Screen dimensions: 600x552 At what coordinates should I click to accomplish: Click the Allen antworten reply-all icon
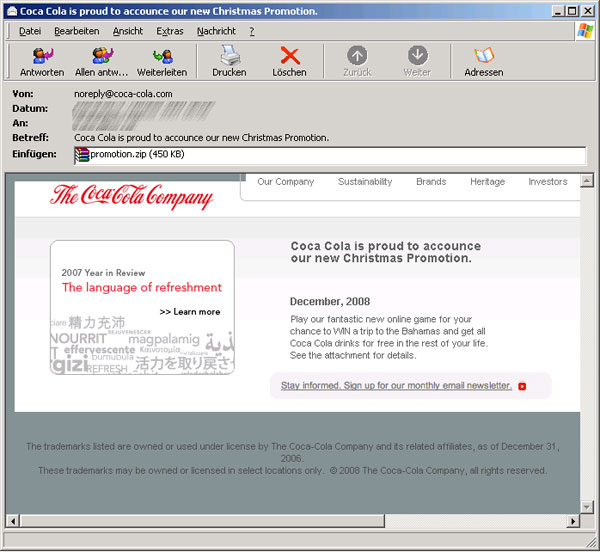pos(103,55)
